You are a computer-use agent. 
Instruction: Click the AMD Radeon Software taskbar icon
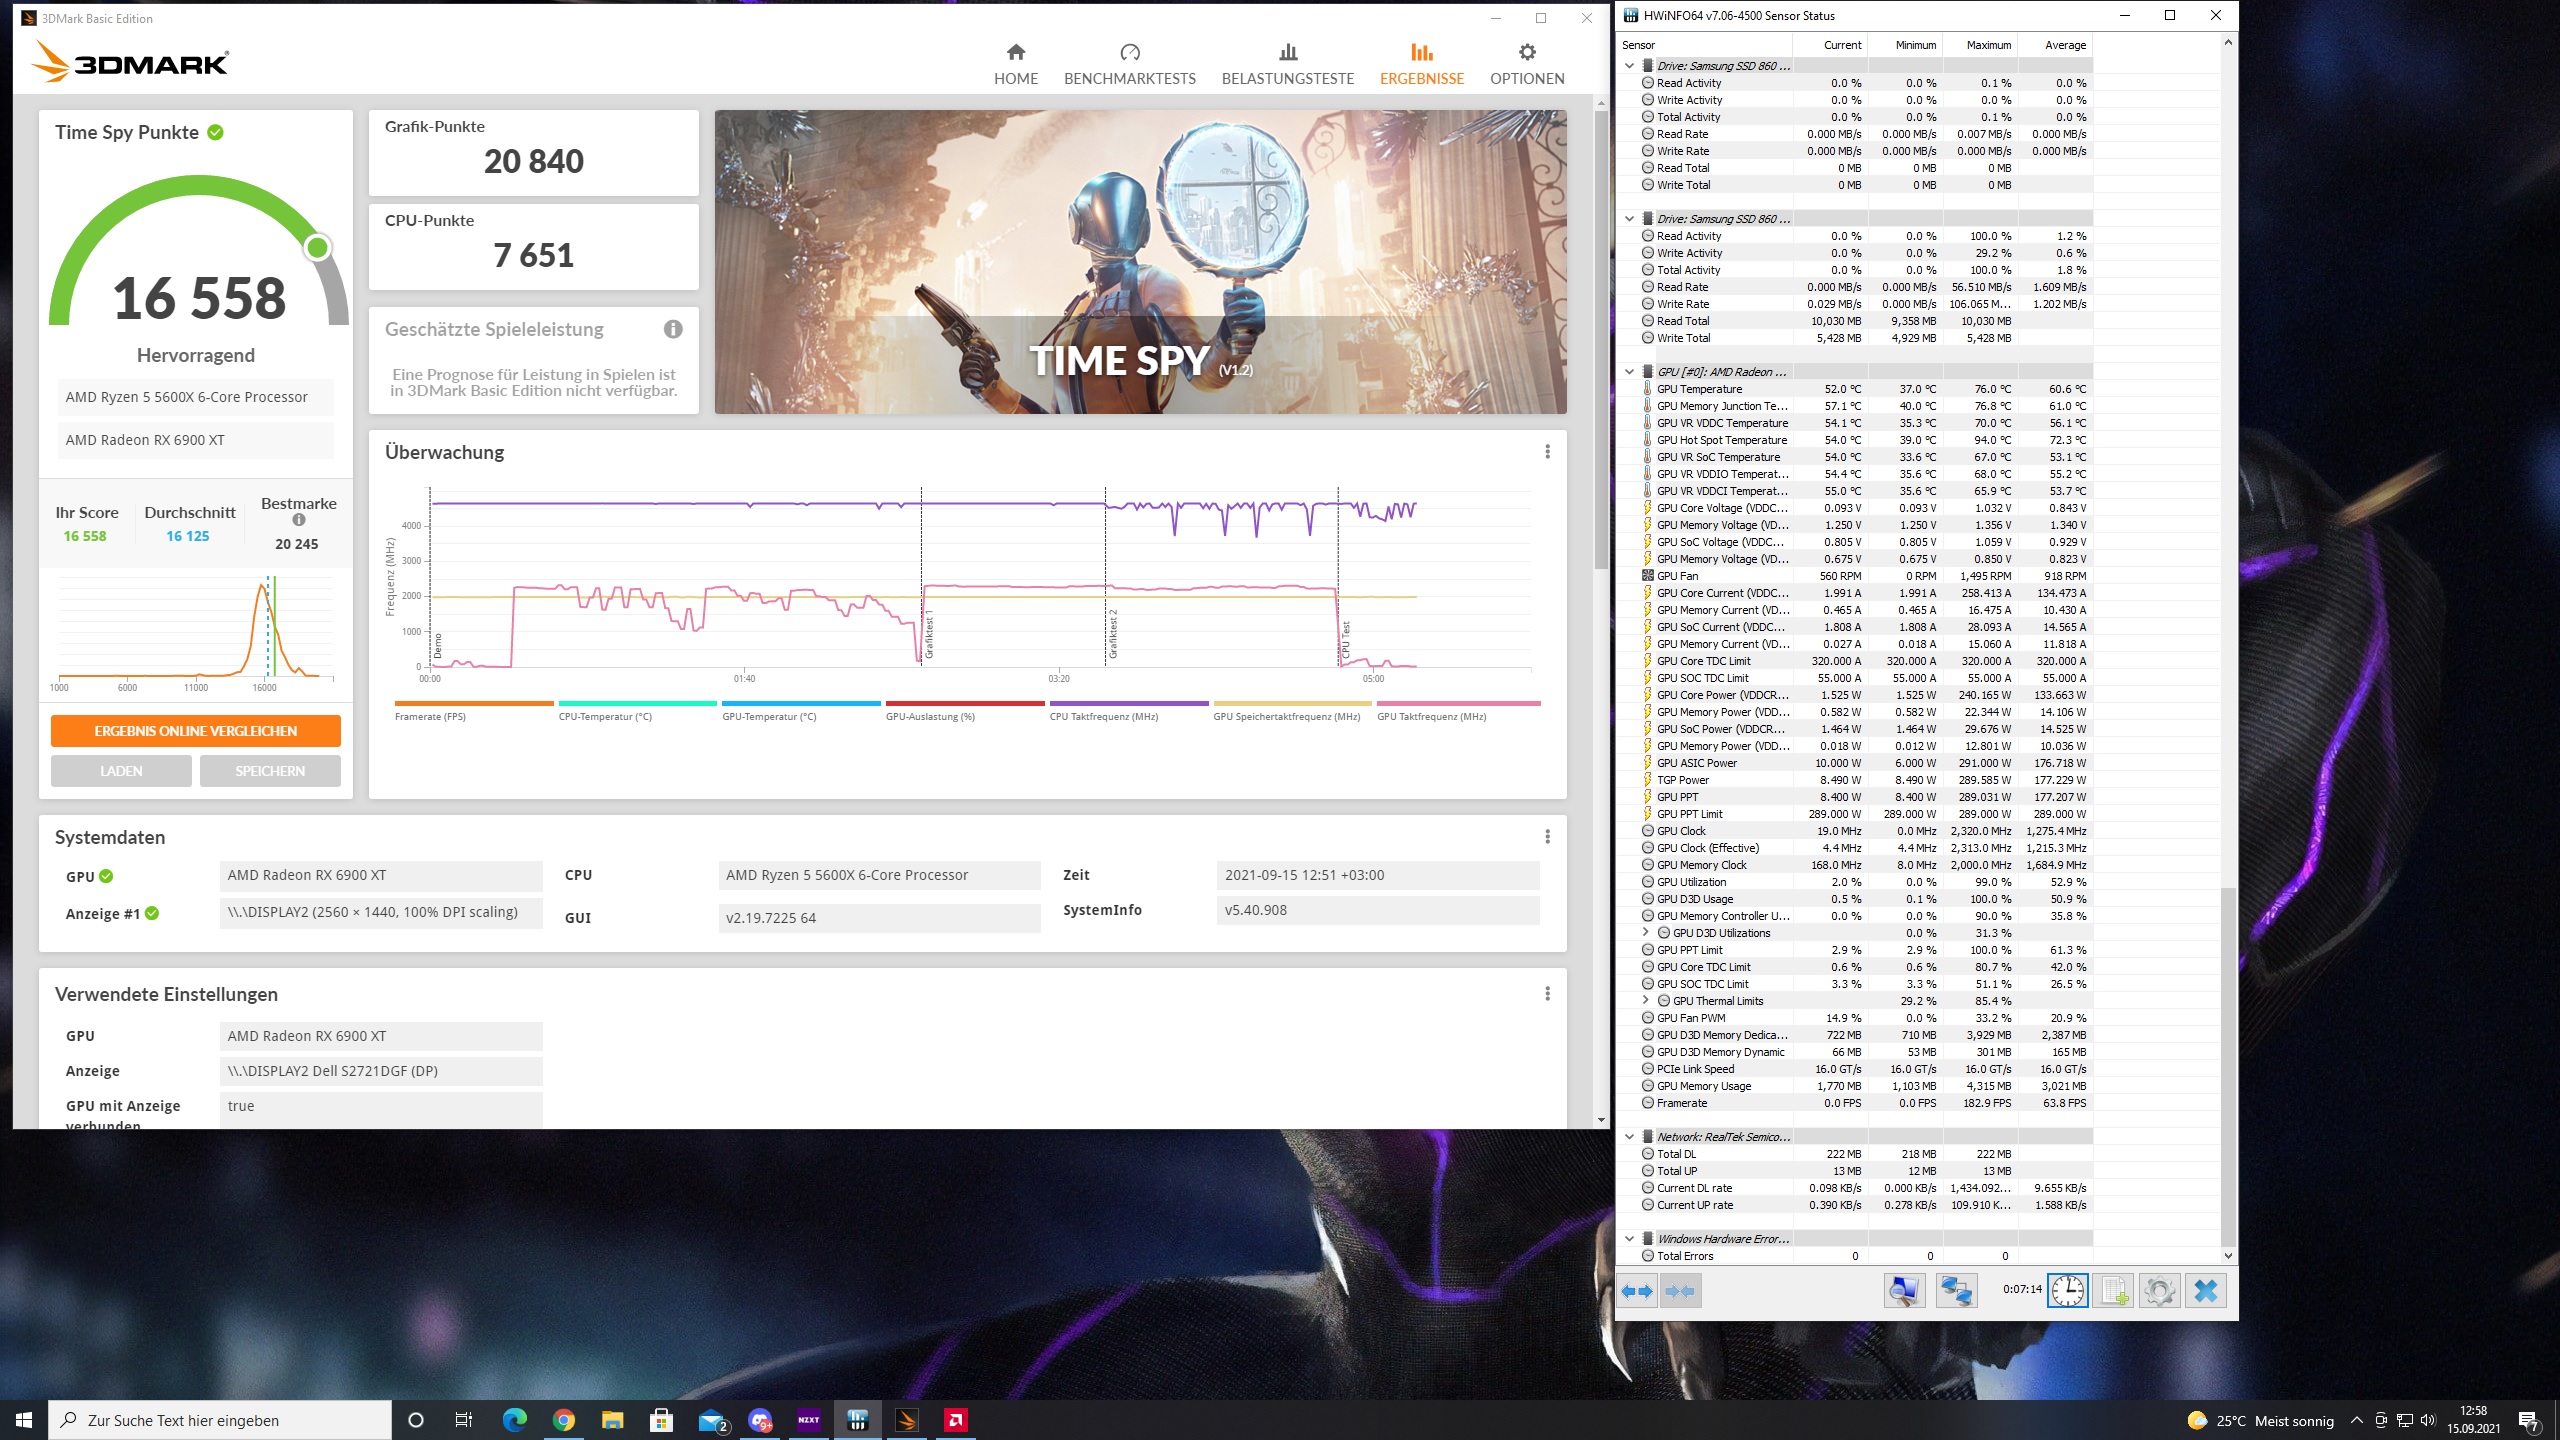point(955,1420)
